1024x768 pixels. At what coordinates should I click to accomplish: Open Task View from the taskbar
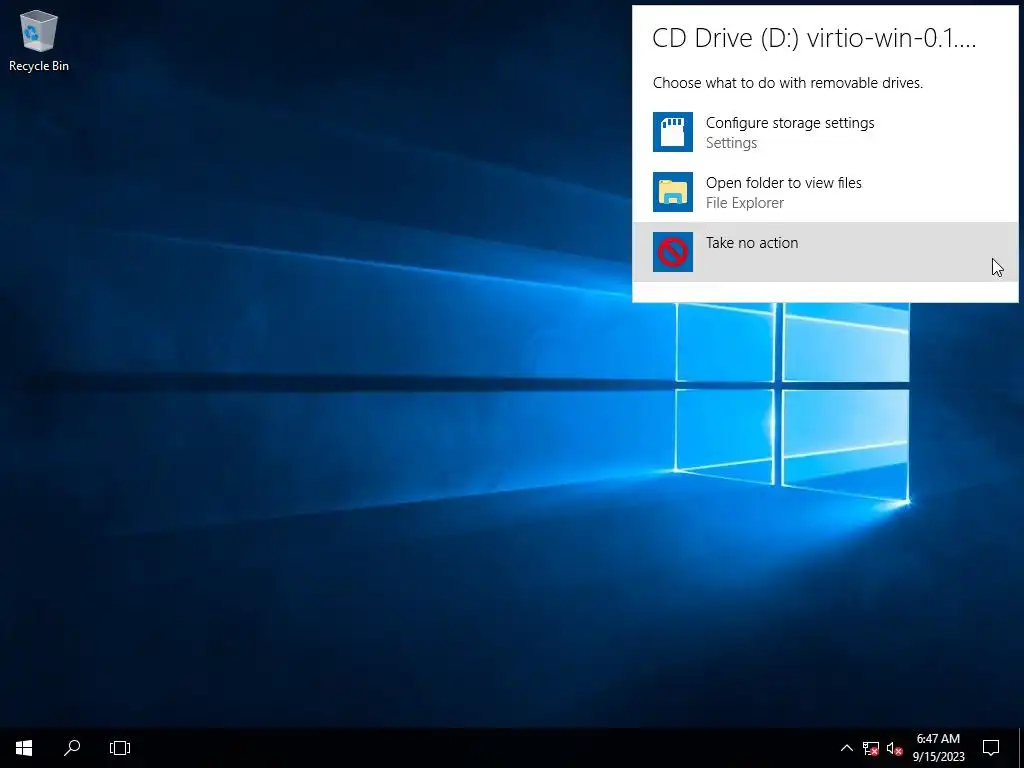(x=120, y=748)
